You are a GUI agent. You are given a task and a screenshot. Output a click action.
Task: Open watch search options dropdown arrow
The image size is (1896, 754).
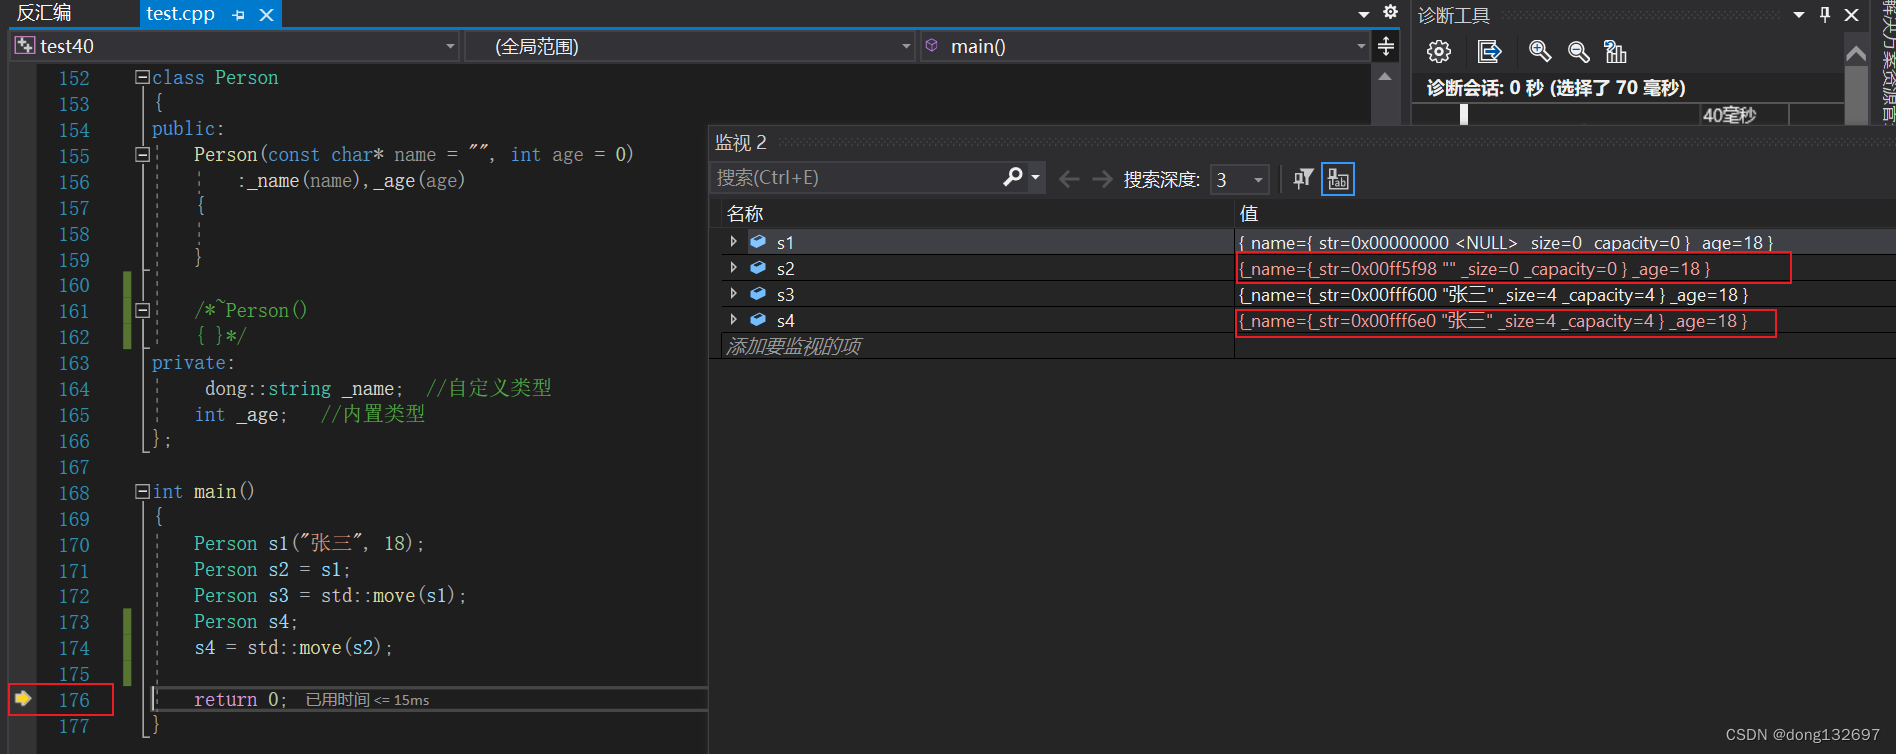coord(1036,178)
